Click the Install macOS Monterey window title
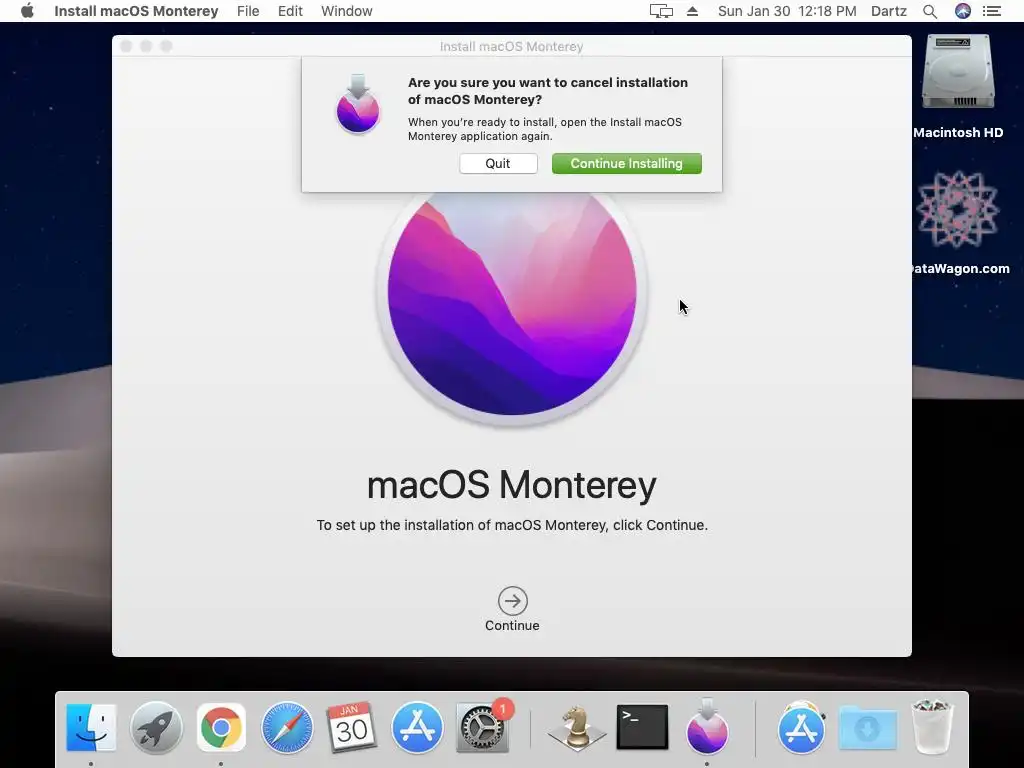The width and height of the screenshot is (1024, 768). tap(511, 46)
